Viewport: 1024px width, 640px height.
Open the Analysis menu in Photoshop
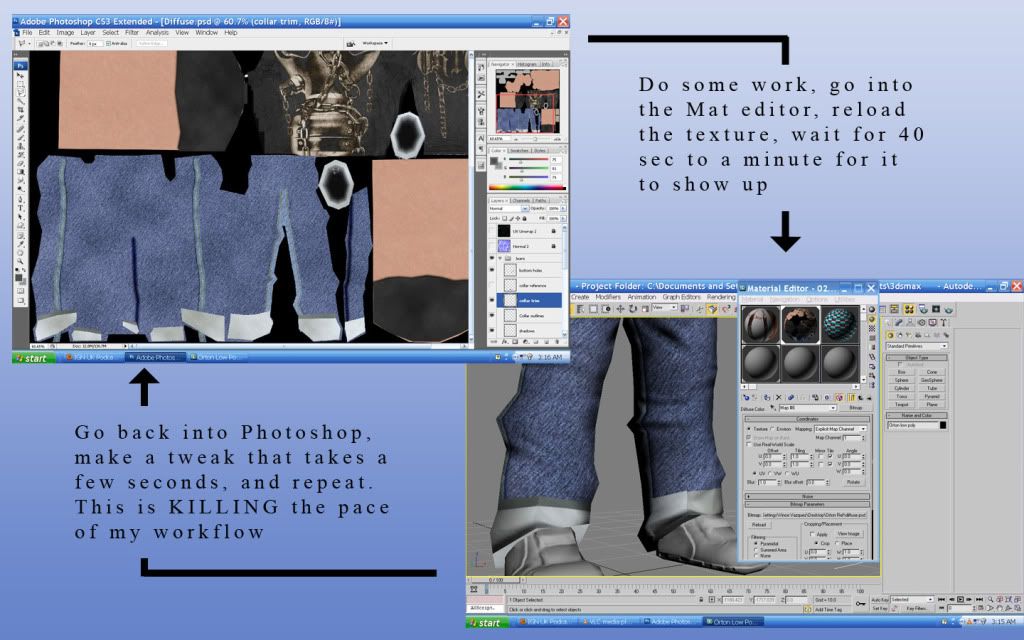[x=157, y=33]
